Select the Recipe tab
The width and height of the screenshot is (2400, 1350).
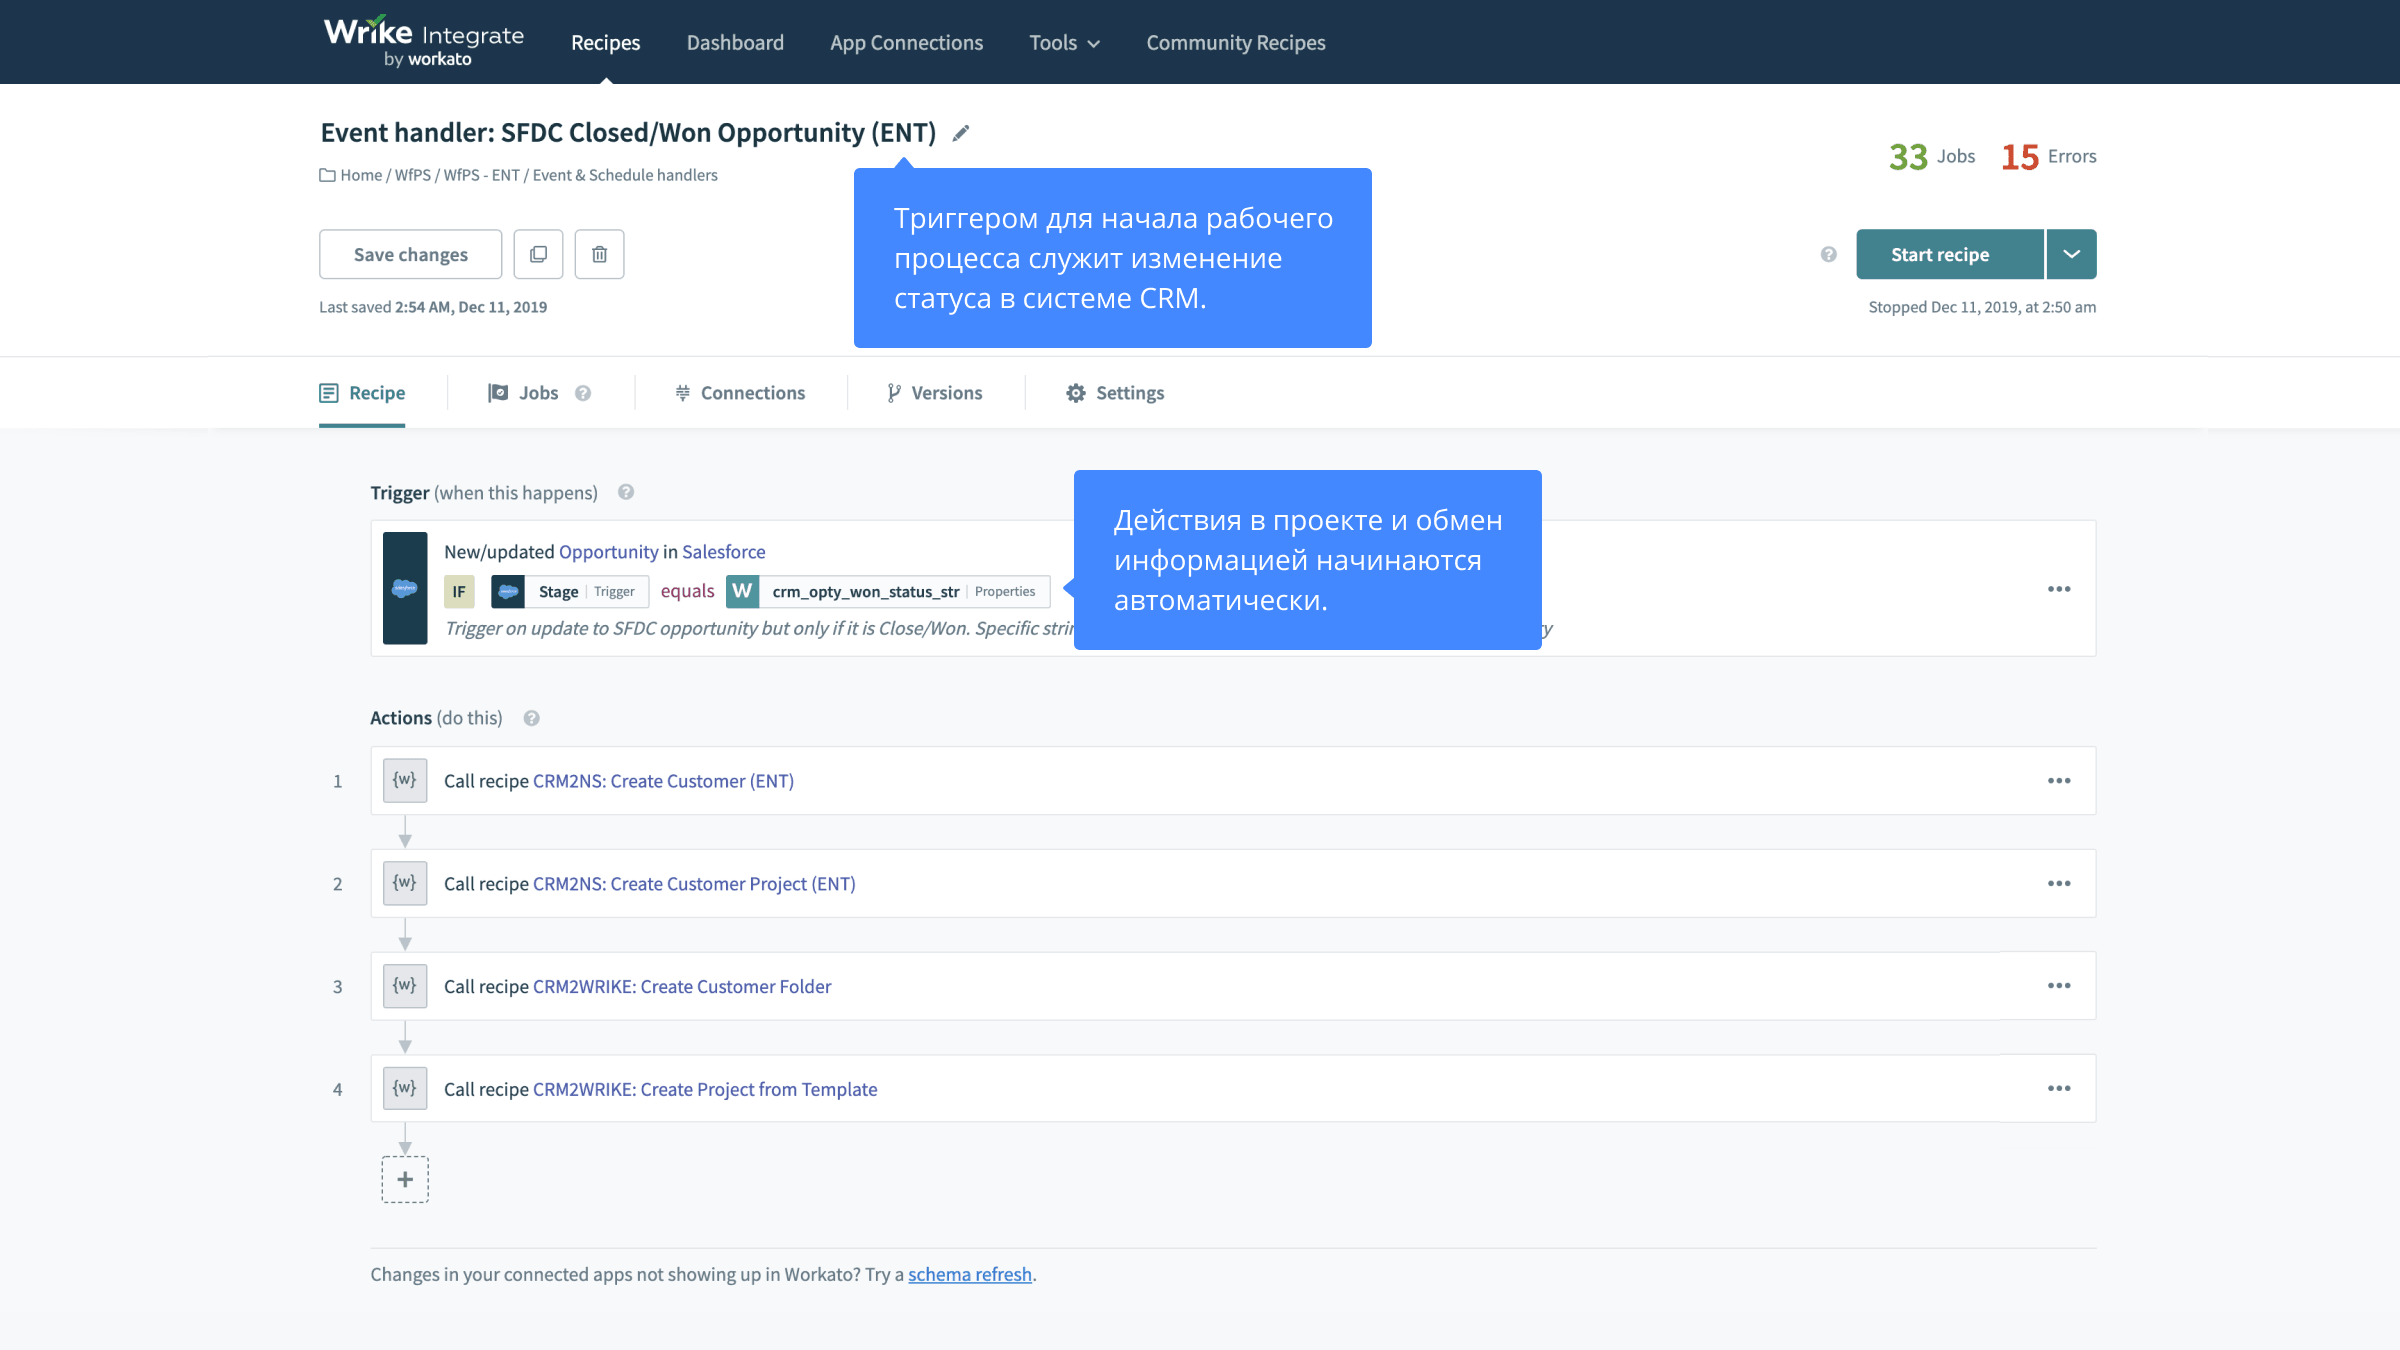[362, 393]
